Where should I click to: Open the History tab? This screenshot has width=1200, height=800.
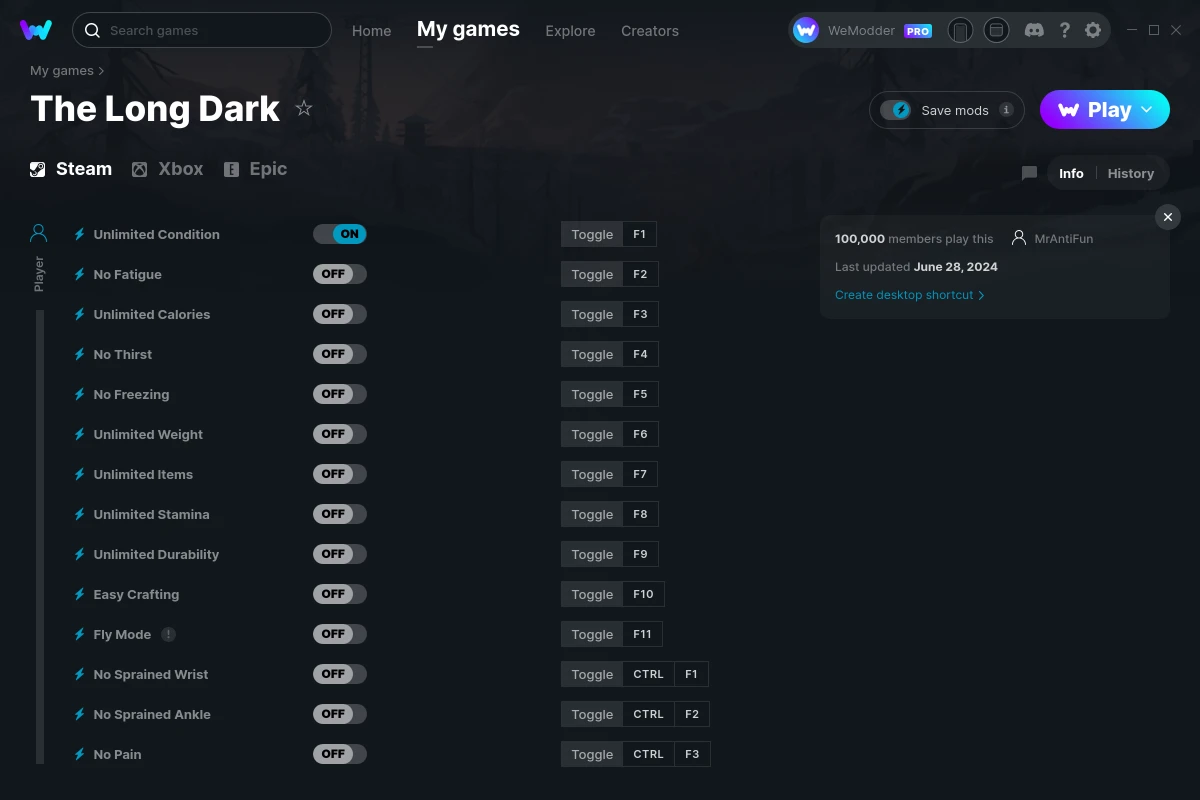[x=1130, y=173]
